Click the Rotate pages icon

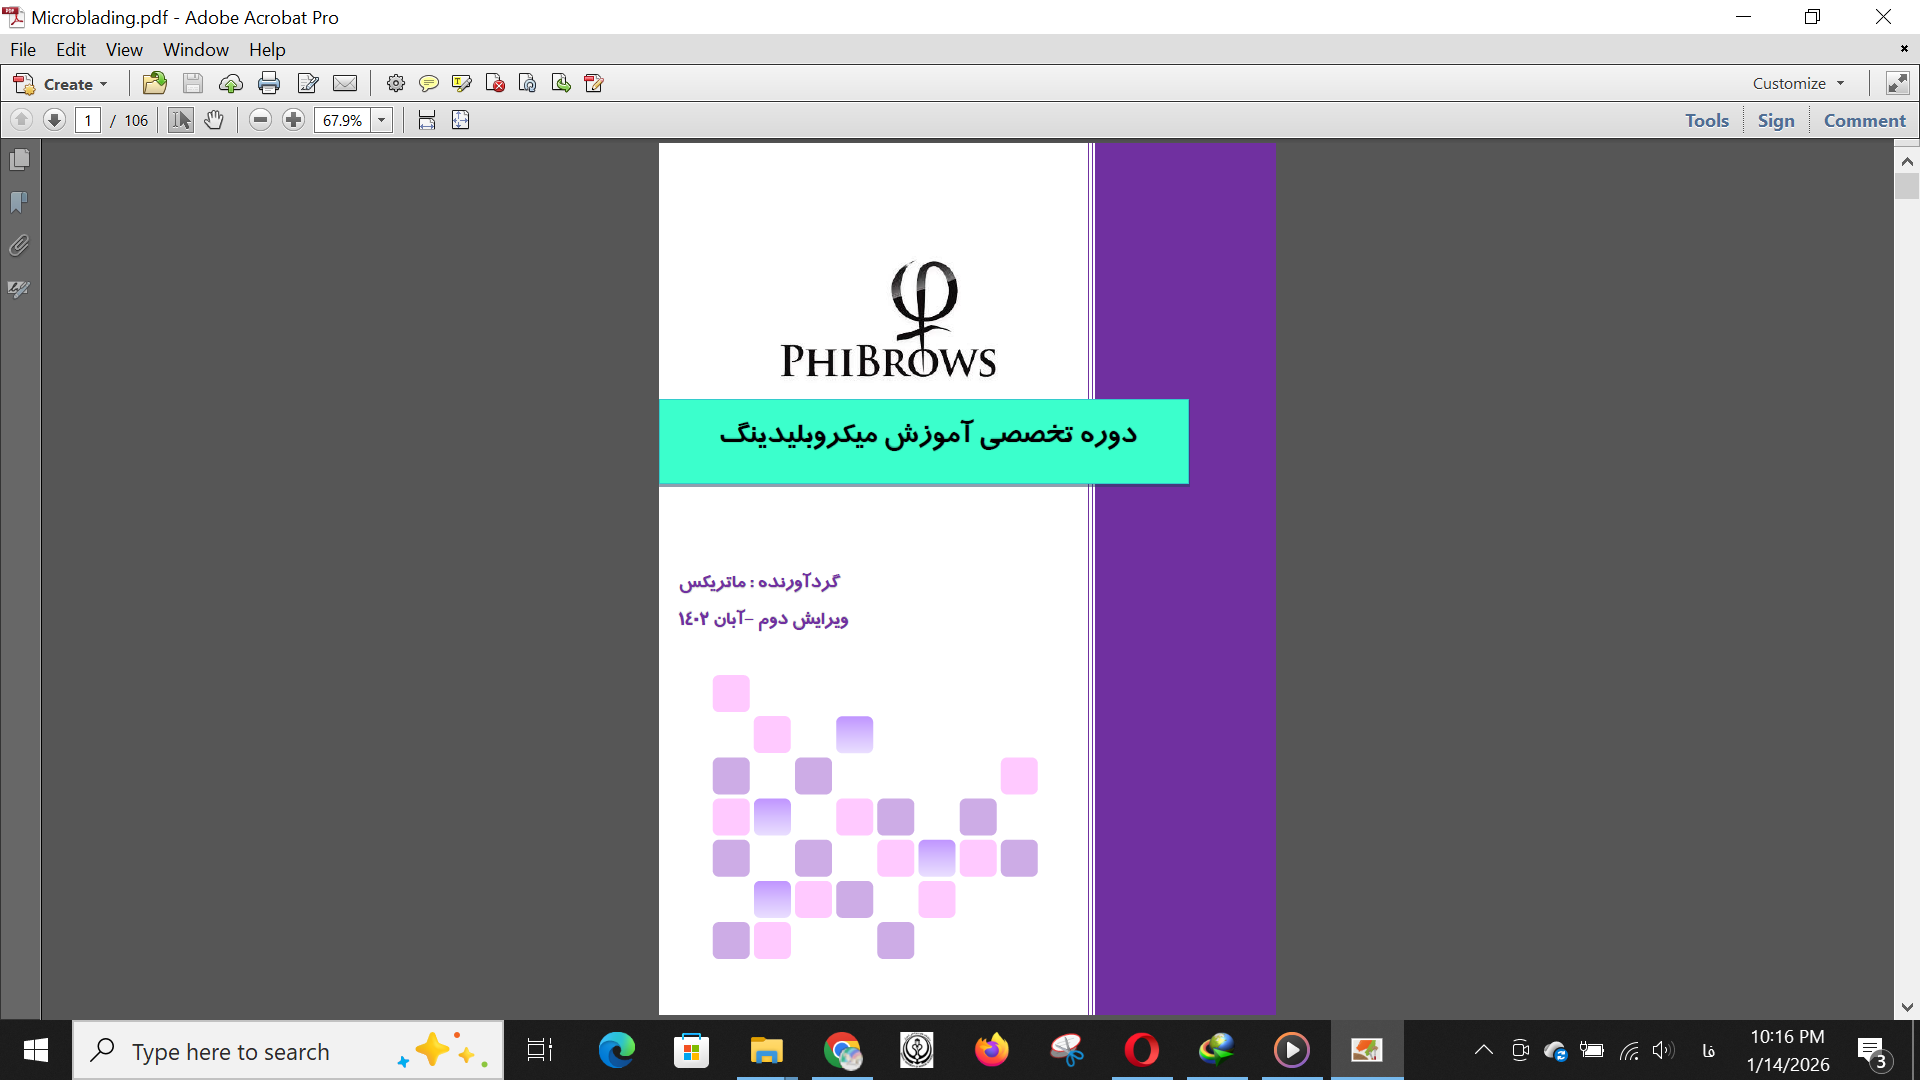(x=528, y=84)
